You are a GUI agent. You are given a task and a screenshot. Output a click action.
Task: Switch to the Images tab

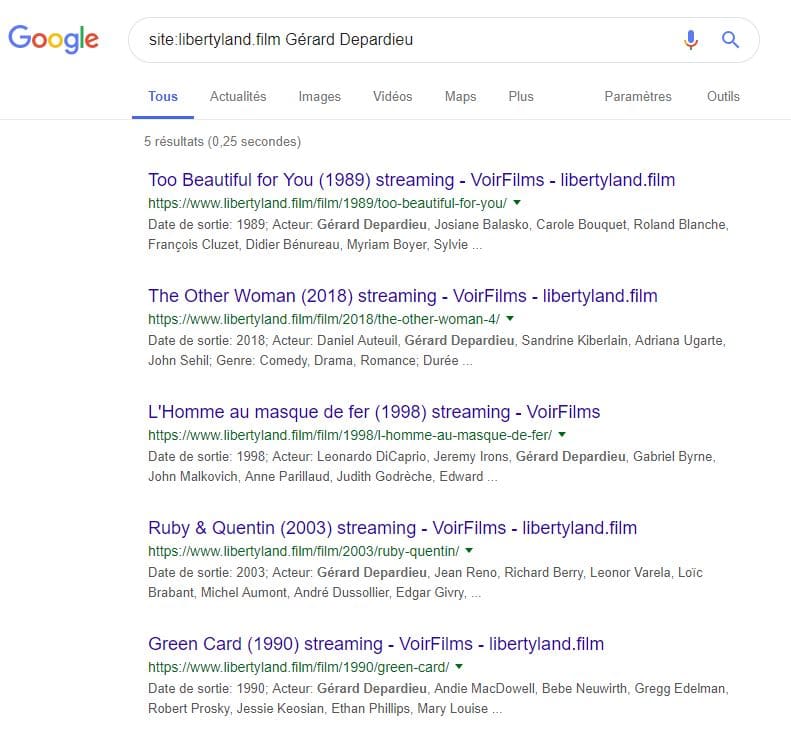pos(319,96)
